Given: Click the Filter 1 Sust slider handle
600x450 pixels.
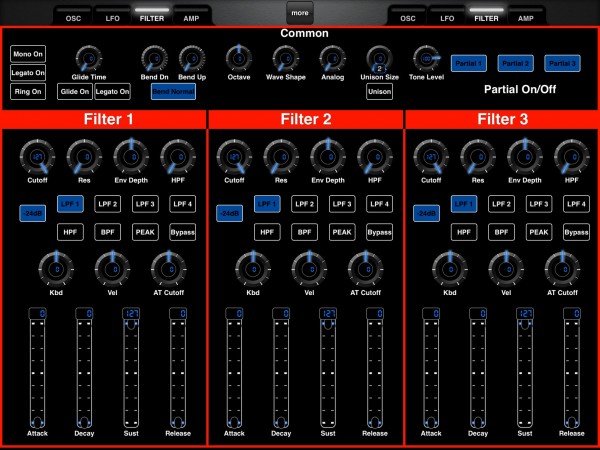Looking at the screenshot, I should pos(131,324).
